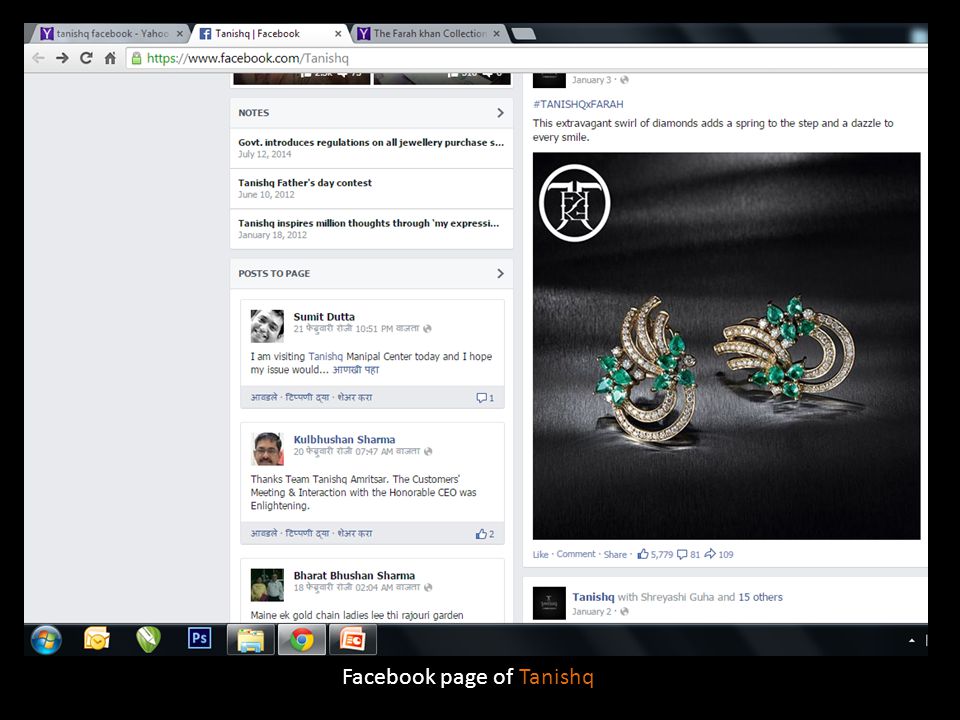Screen dimensions: 960x720
Task: Open Sumit Dutta's profile name link
Action: (324, 317)
